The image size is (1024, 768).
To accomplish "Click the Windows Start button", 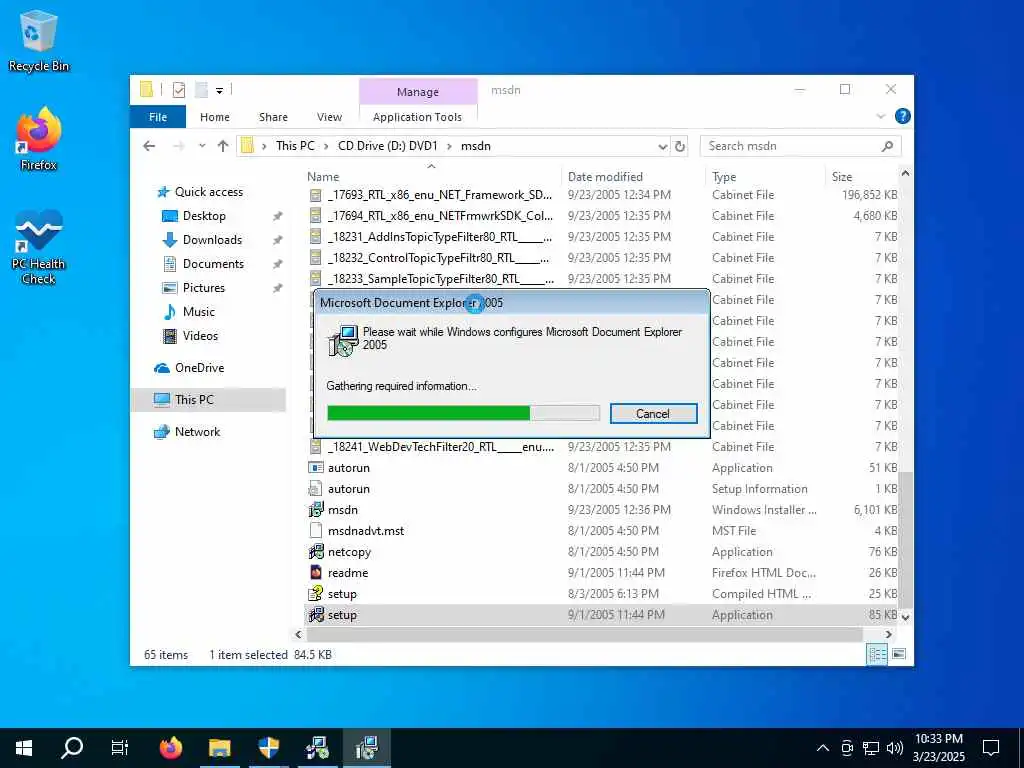I will pyautogui.click(x=24, y=748).
